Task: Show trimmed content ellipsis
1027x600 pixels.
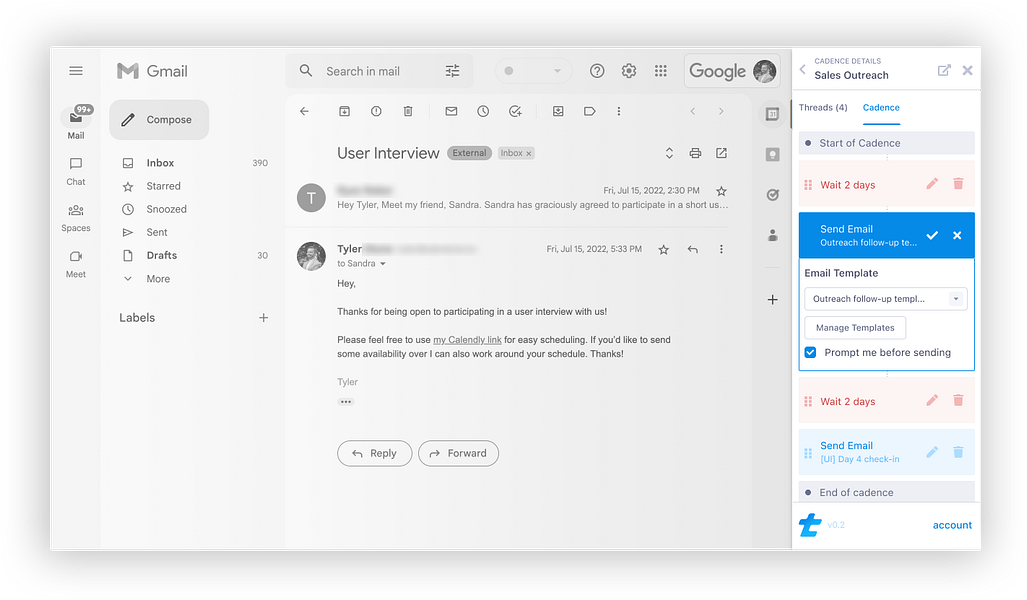Action: [x=346, y=402]
